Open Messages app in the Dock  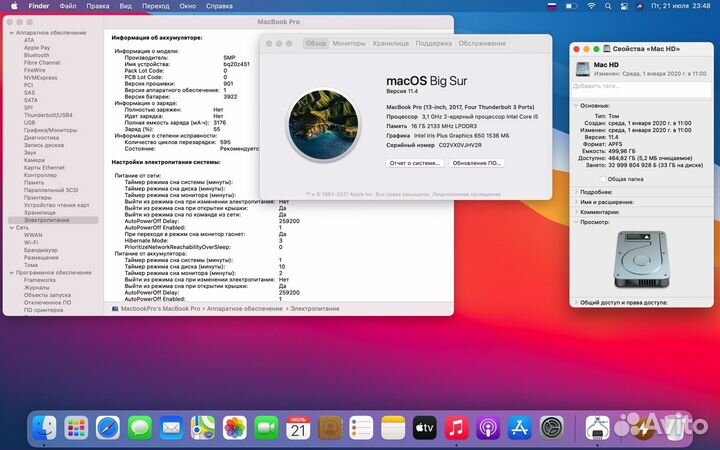point(140,428)
